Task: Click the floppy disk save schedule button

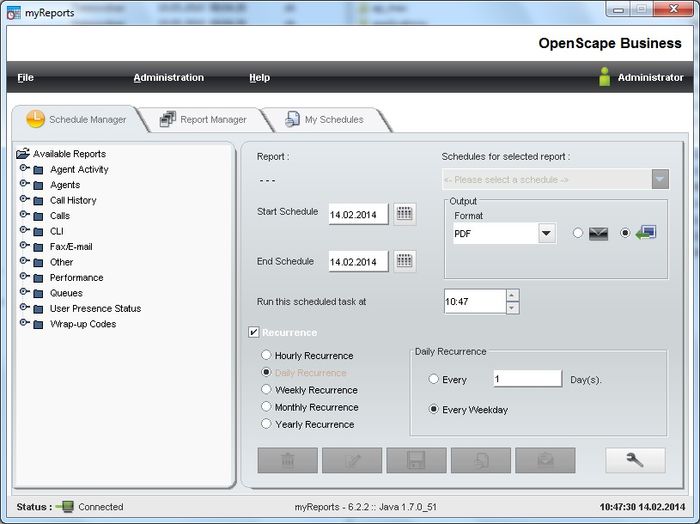Action: pos(416,460)
